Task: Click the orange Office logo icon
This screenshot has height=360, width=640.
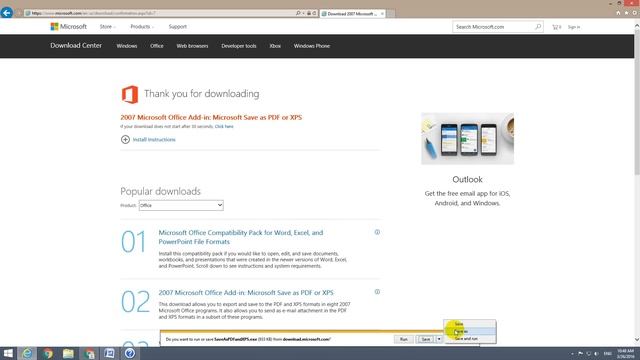Action: pyautogui.click(x=130, y=94)
